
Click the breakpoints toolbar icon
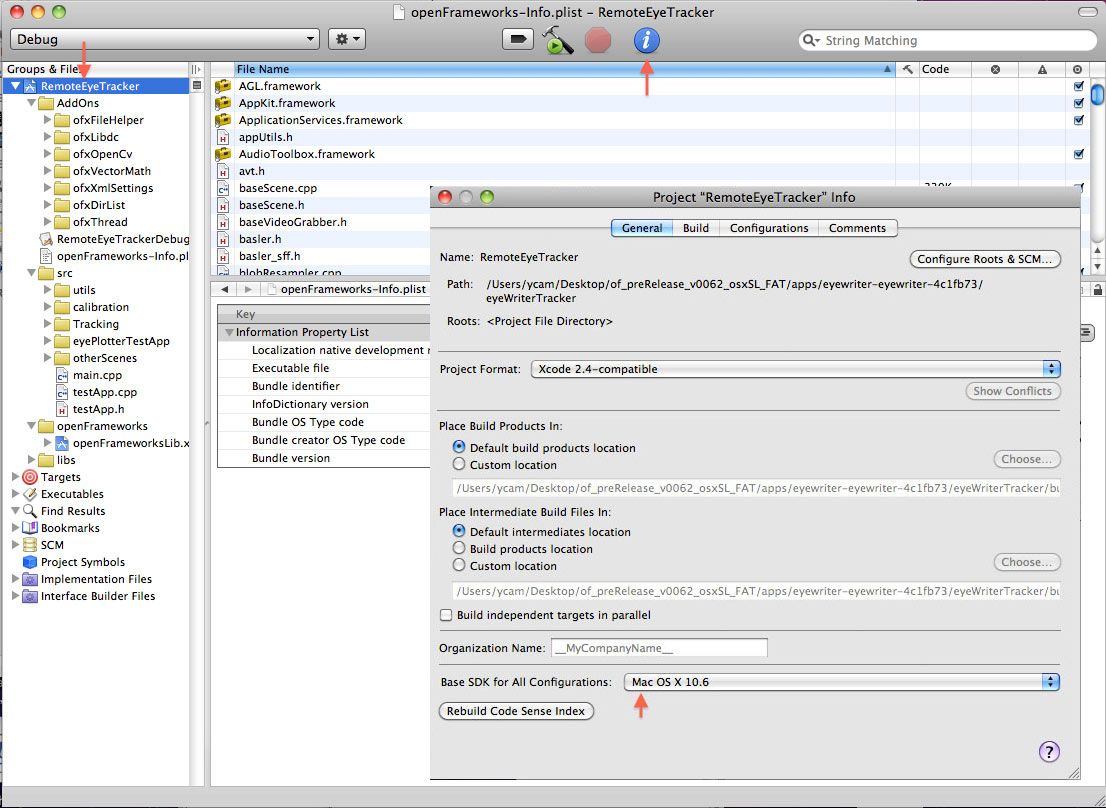pyautogui.click(x=518, y=39)
